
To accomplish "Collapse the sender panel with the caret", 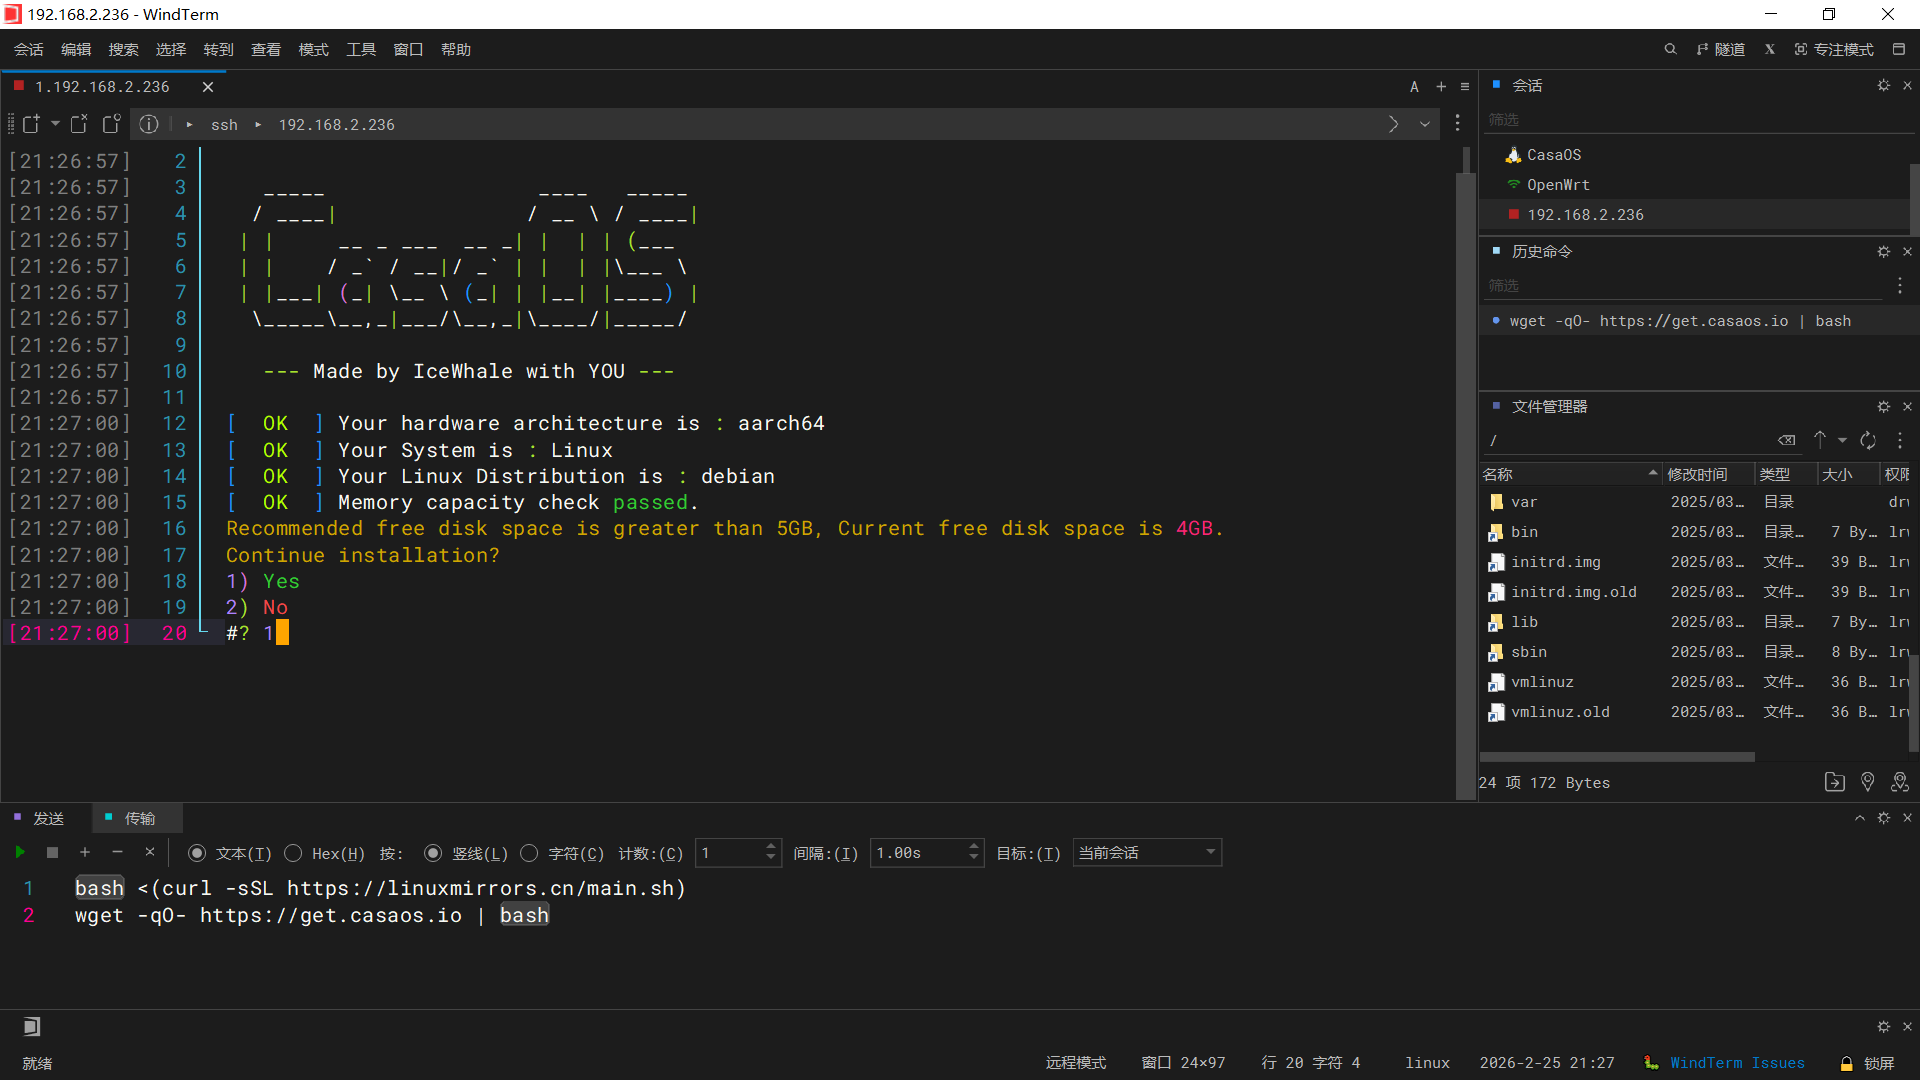I will pyautogui.click(x=1860, y=818).
